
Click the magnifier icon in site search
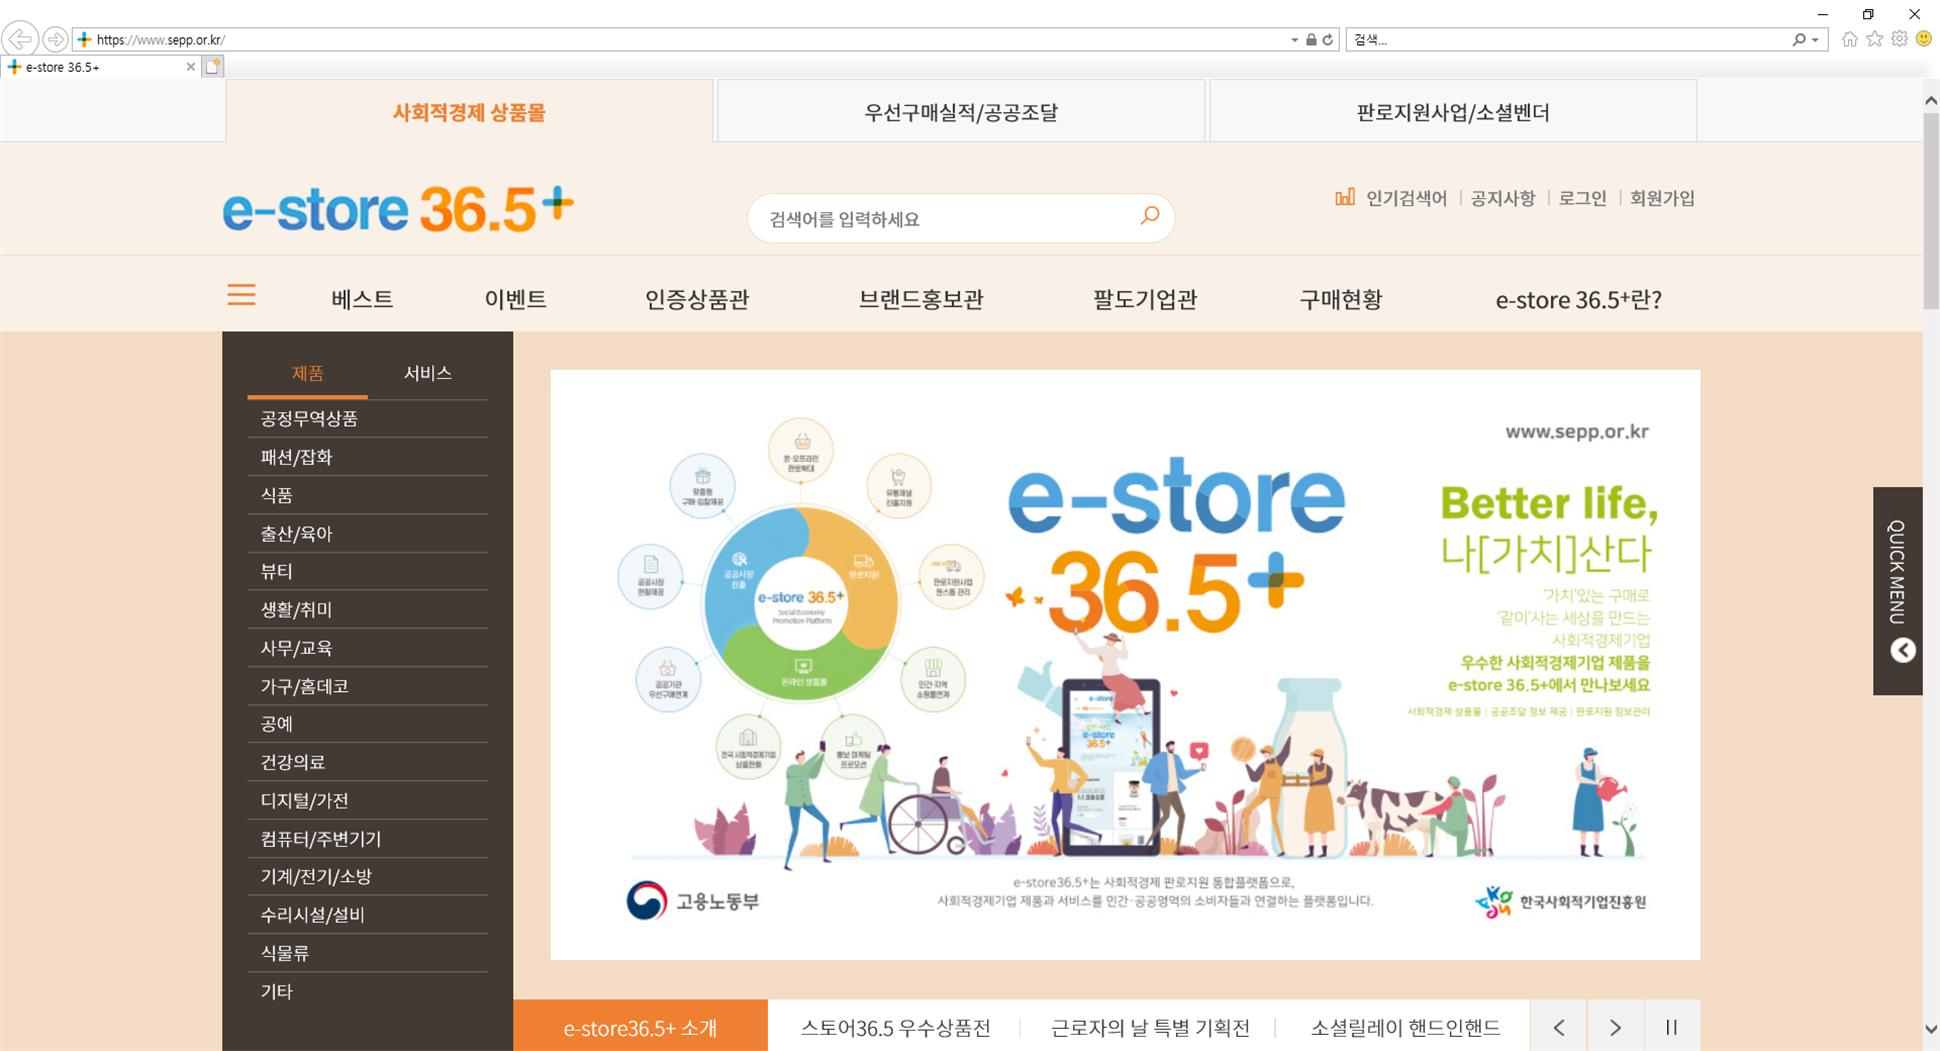(x=1149, y=216)
